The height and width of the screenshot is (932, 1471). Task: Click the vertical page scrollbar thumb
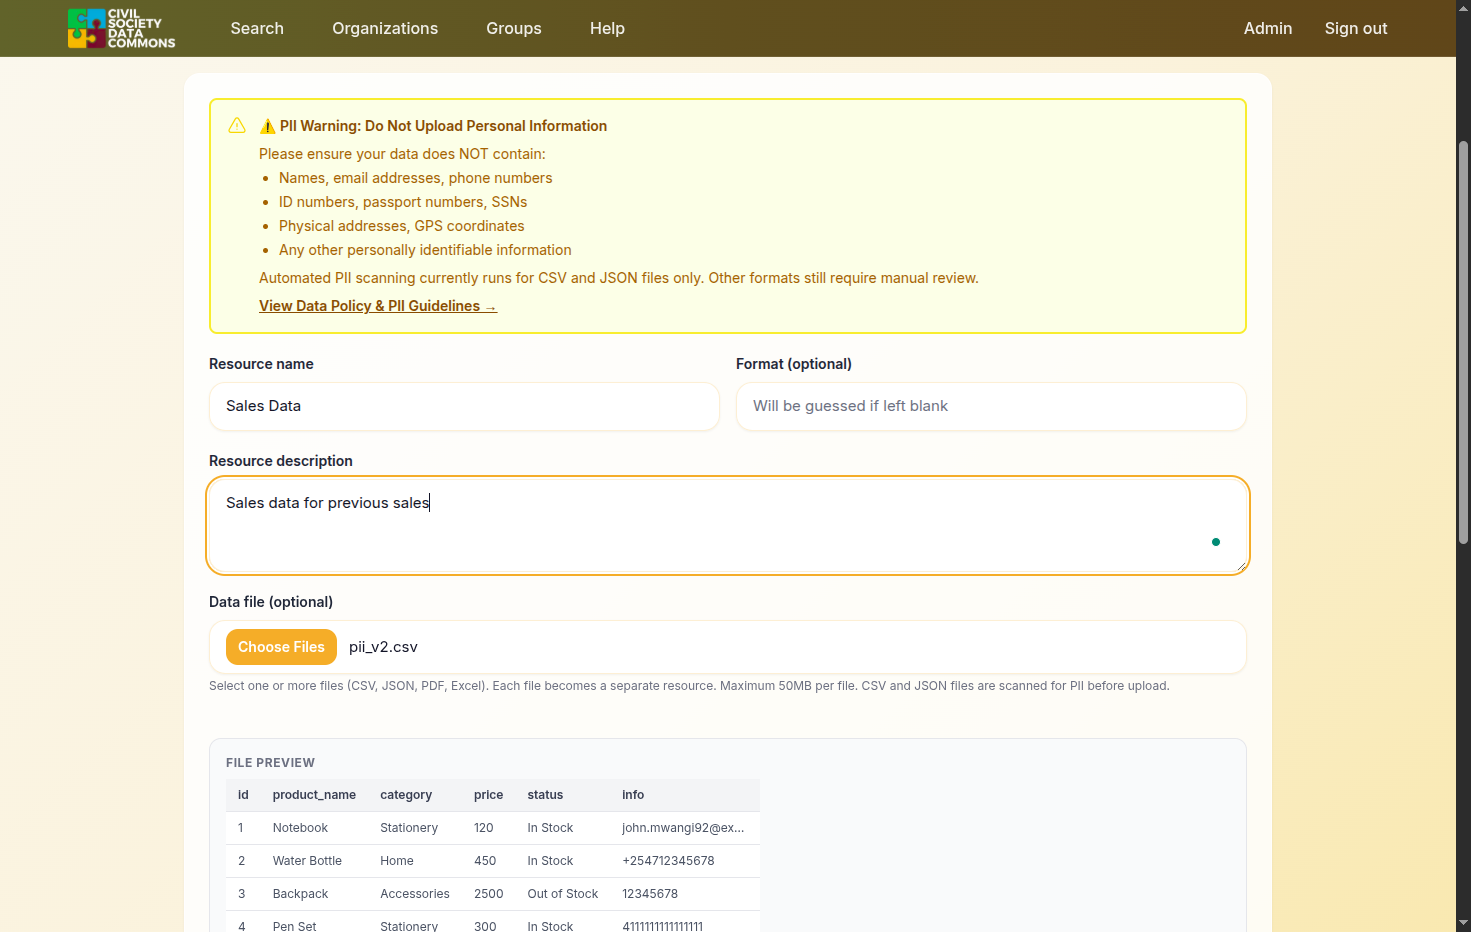click(1463, 342)
